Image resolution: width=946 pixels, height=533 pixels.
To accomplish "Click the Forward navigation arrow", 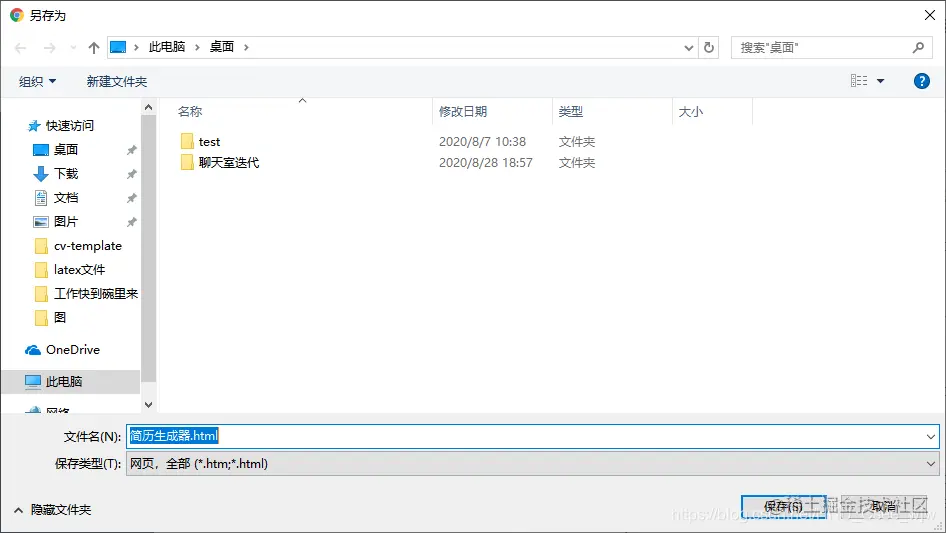I will point(49,48).
